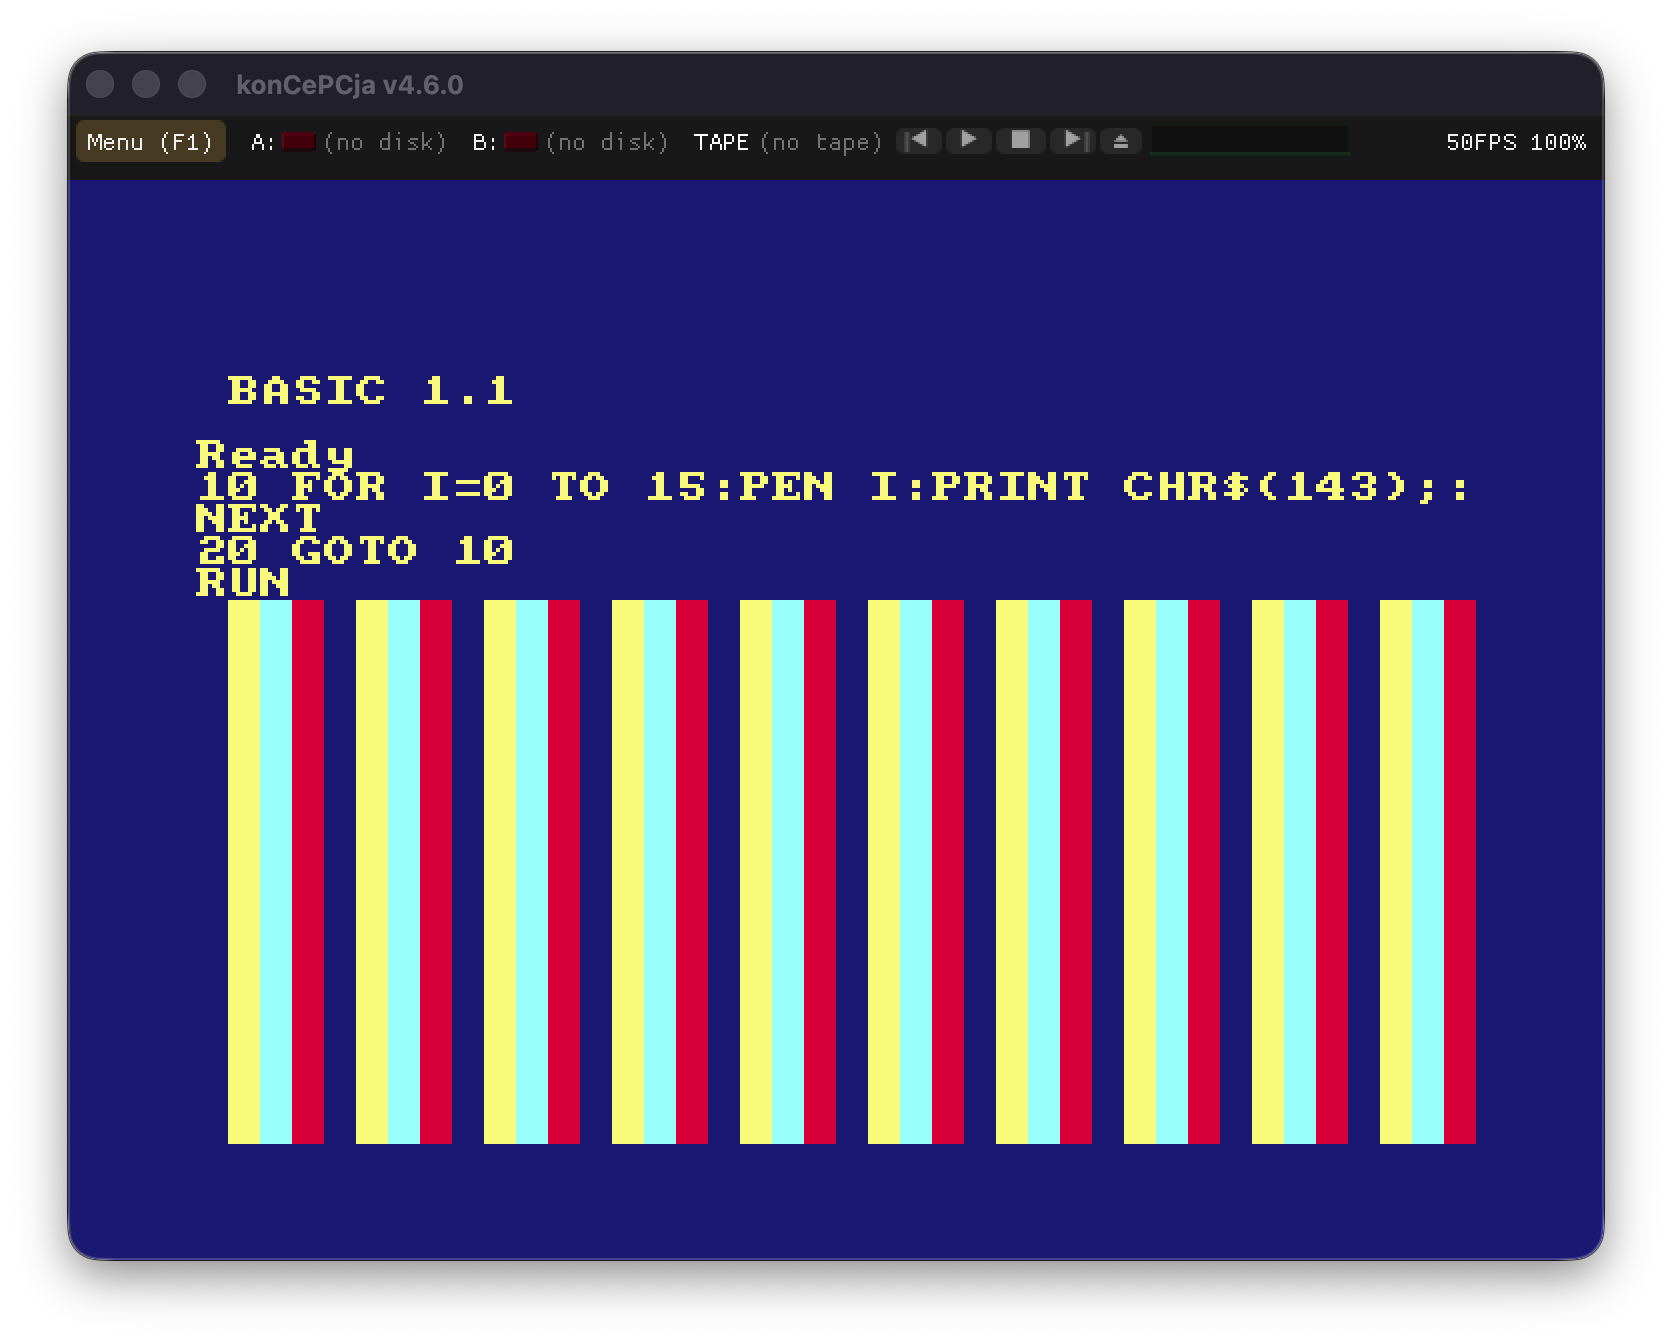The height and width of the screenshot is (1344, 1672).
Task: Click the BASIC 1.1 text
Action: [370, 390]
